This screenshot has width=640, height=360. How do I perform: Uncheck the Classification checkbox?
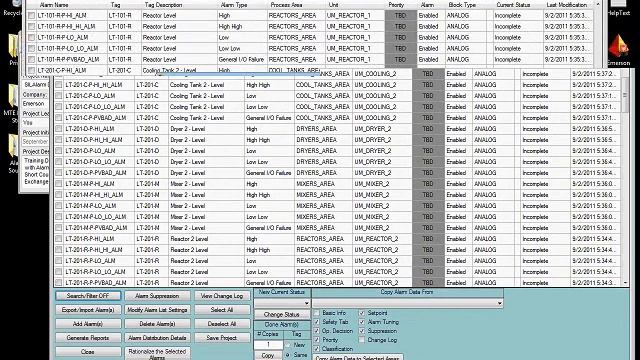click(x=317, y=349)
